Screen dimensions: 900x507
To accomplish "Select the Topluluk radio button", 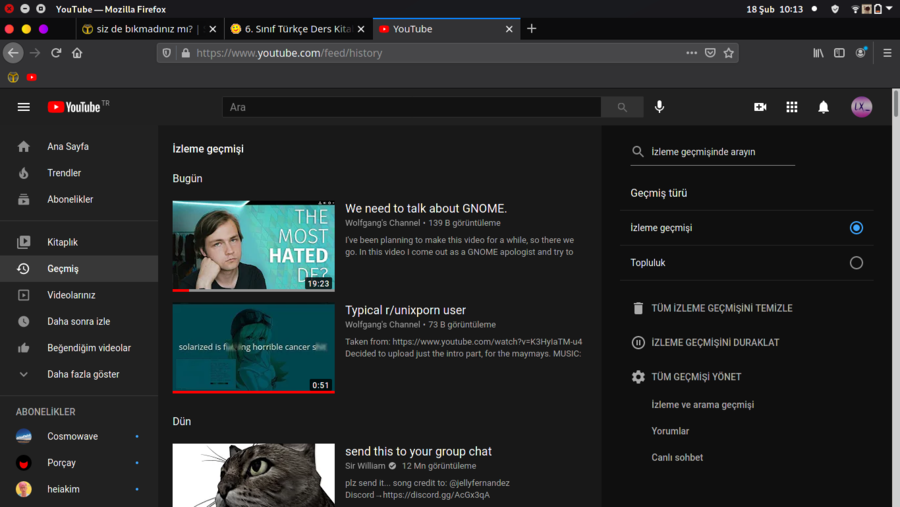I will 856,263.
